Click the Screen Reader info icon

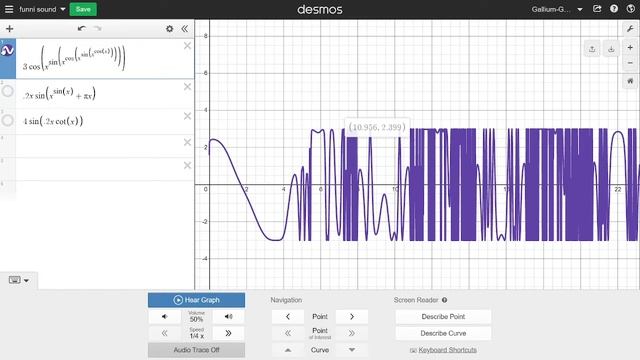tap(444, 300)
